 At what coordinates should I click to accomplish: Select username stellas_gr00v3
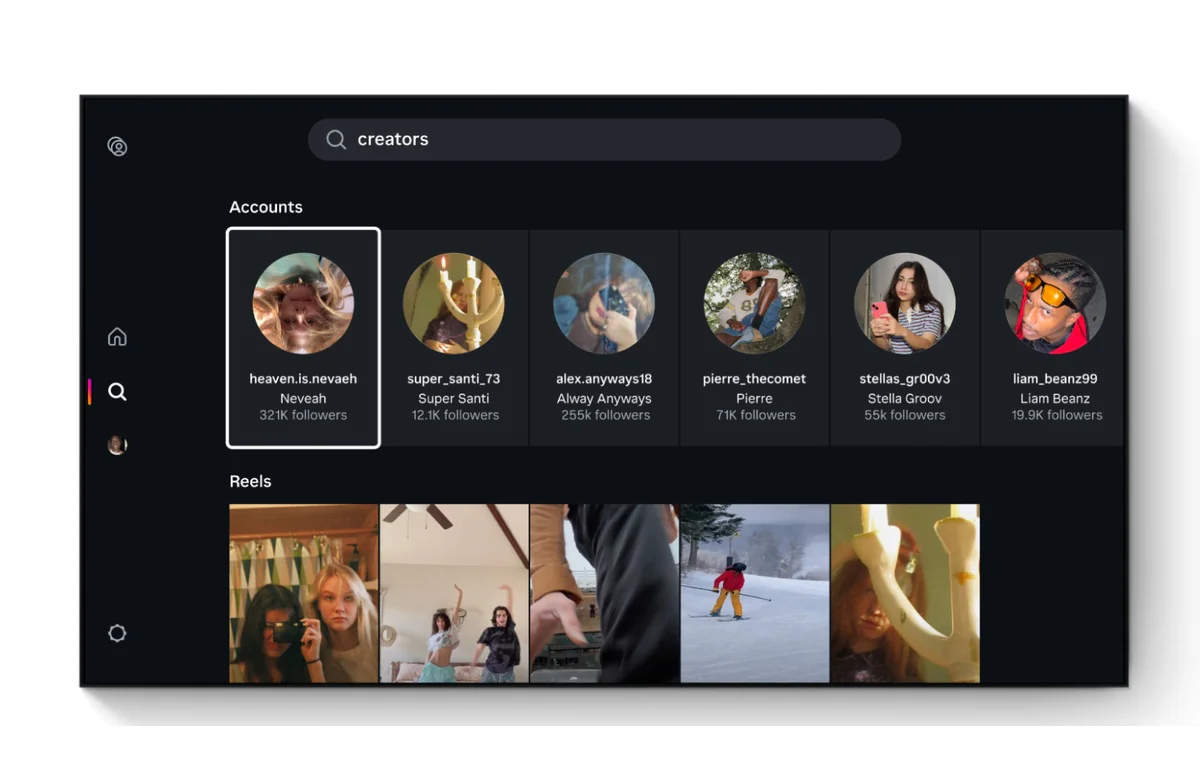[x=905, y=379]
